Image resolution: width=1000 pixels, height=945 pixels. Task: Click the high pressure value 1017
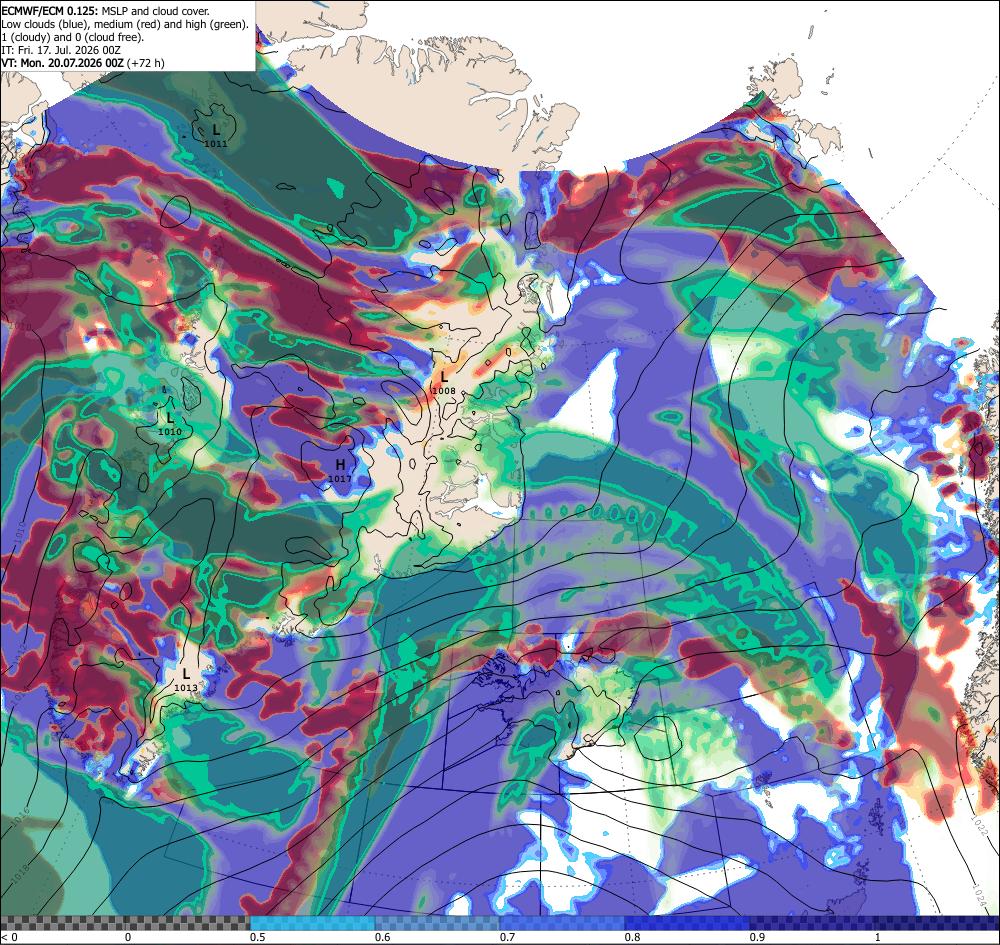click(340, 478)
